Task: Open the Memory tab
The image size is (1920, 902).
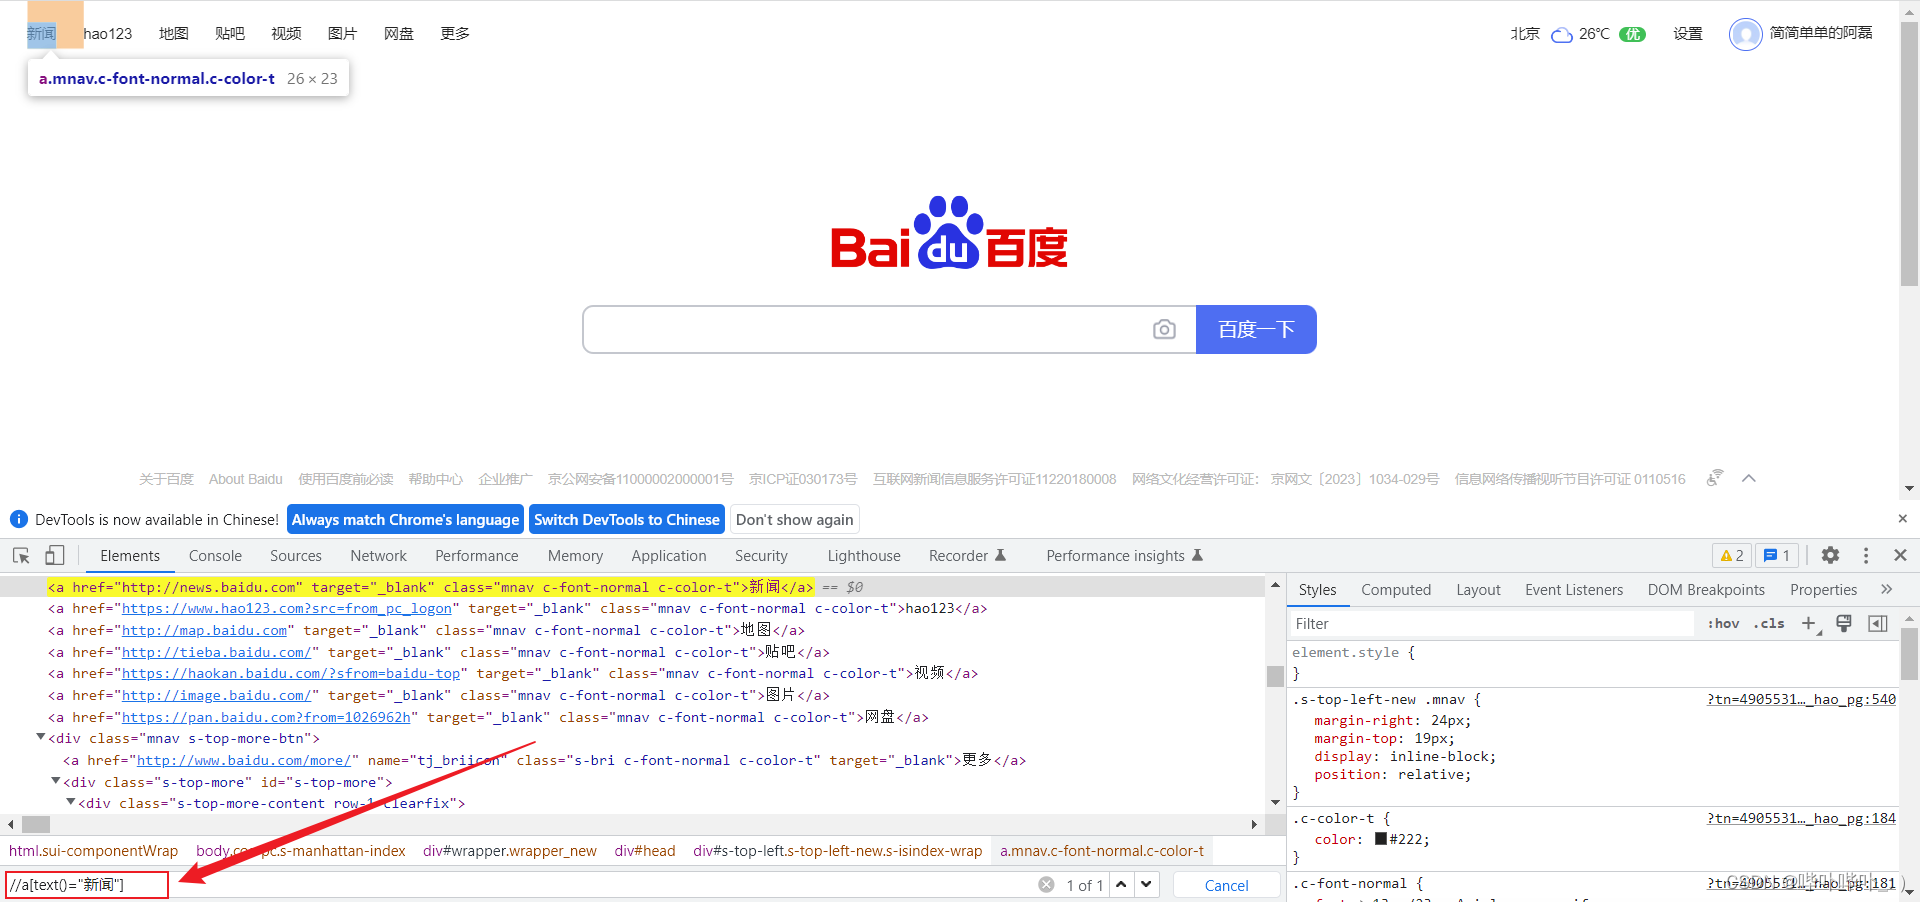Action: coord(575,556)
